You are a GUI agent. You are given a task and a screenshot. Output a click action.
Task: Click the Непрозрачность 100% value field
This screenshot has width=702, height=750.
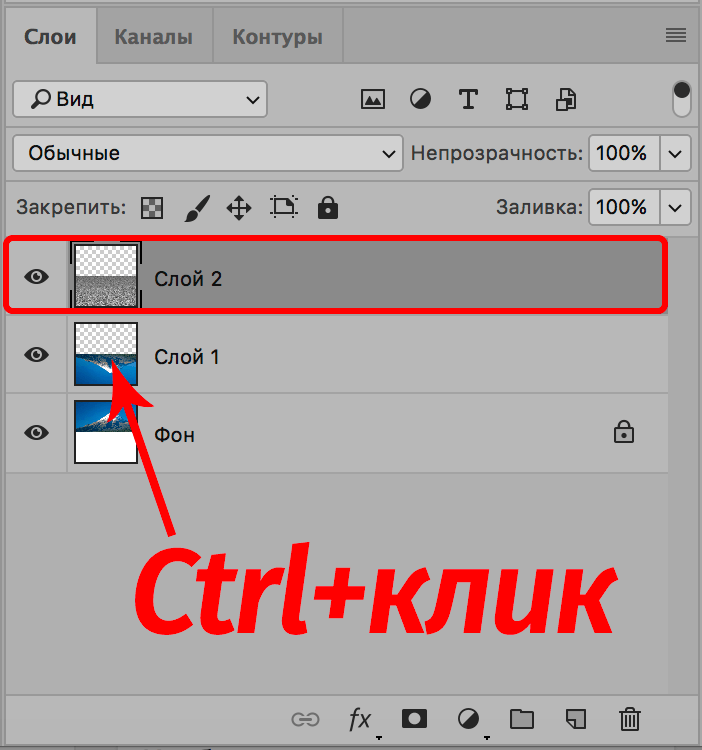(624, 153)
